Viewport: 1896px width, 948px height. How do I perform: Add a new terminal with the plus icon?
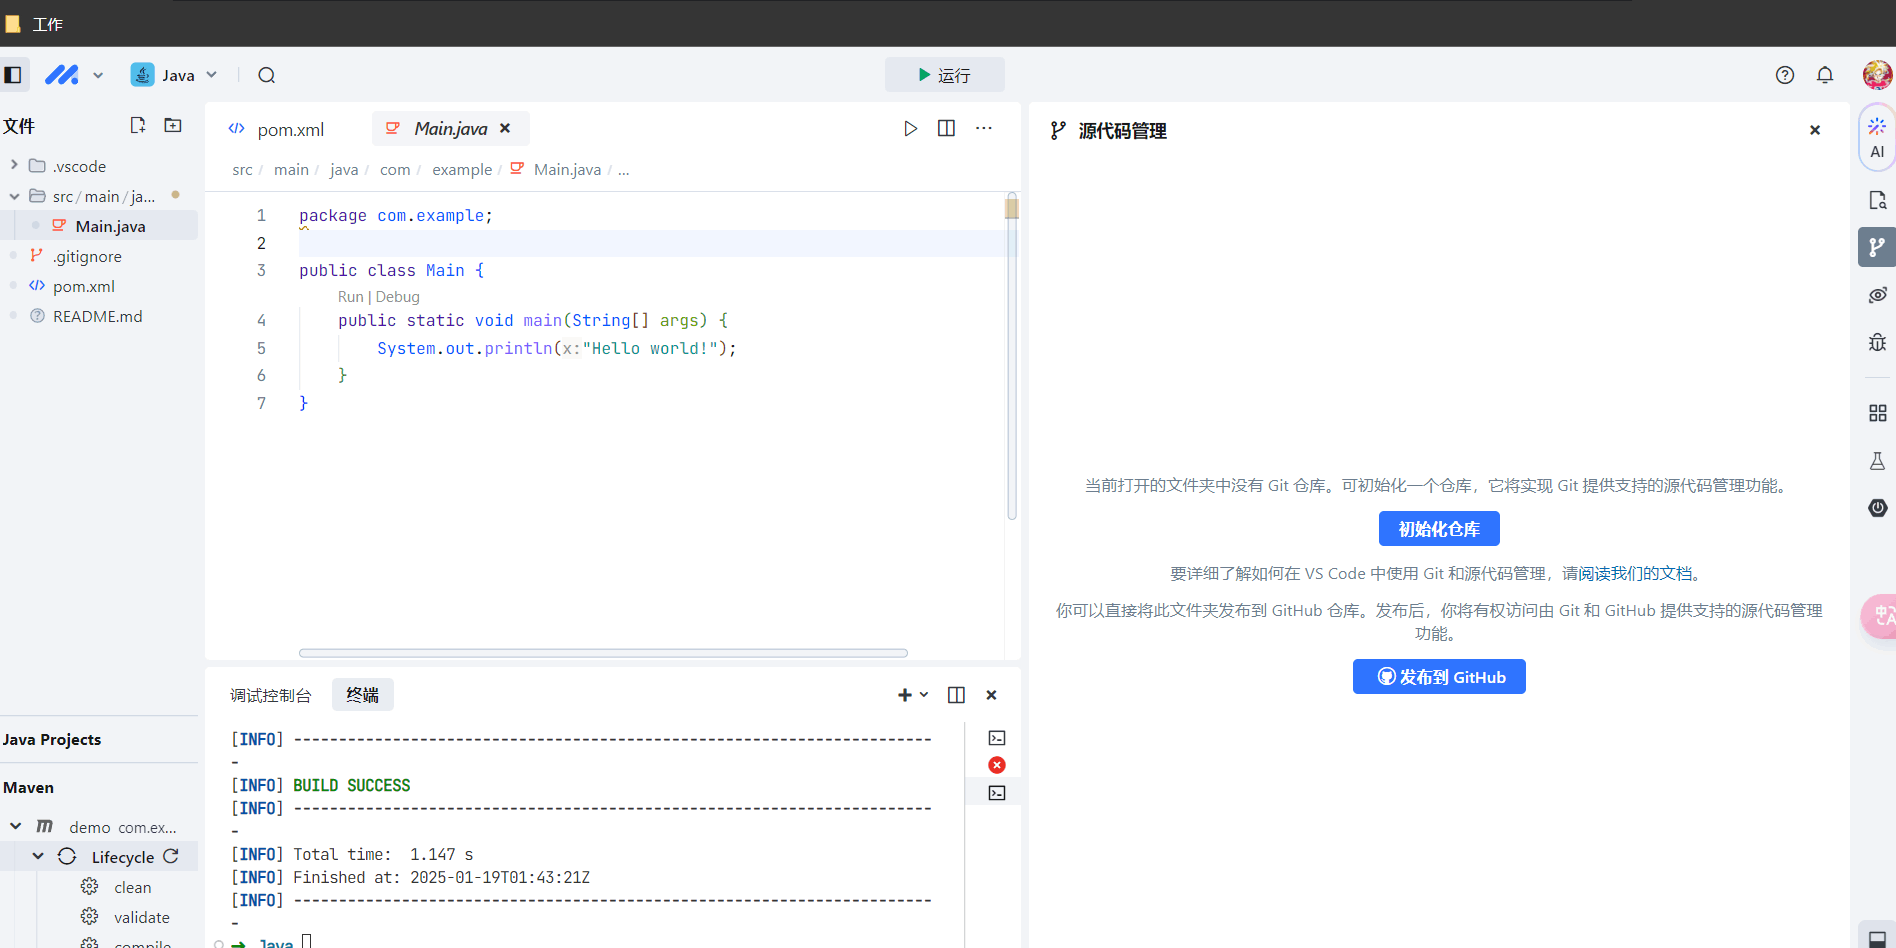[904, 695]
